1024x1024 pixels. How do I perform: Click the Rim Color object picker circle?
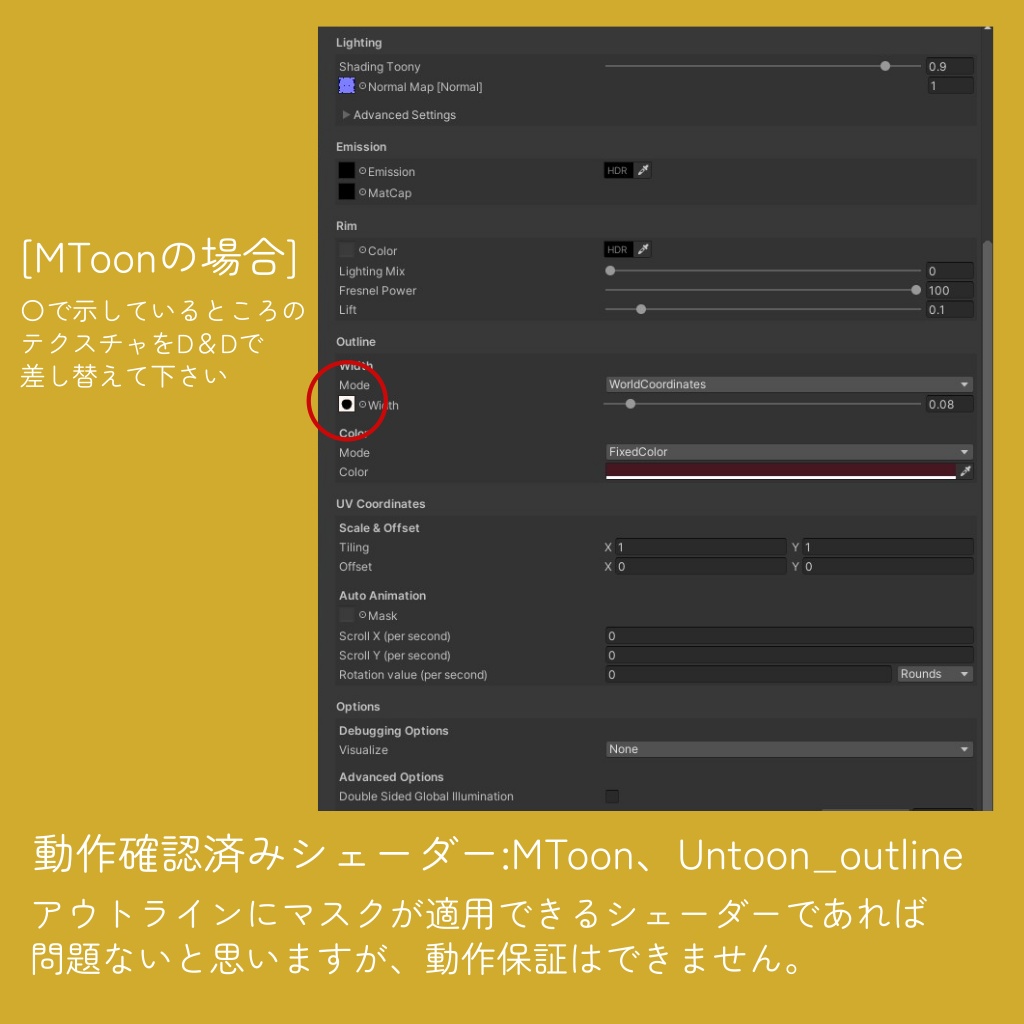(x=362, y=250)
